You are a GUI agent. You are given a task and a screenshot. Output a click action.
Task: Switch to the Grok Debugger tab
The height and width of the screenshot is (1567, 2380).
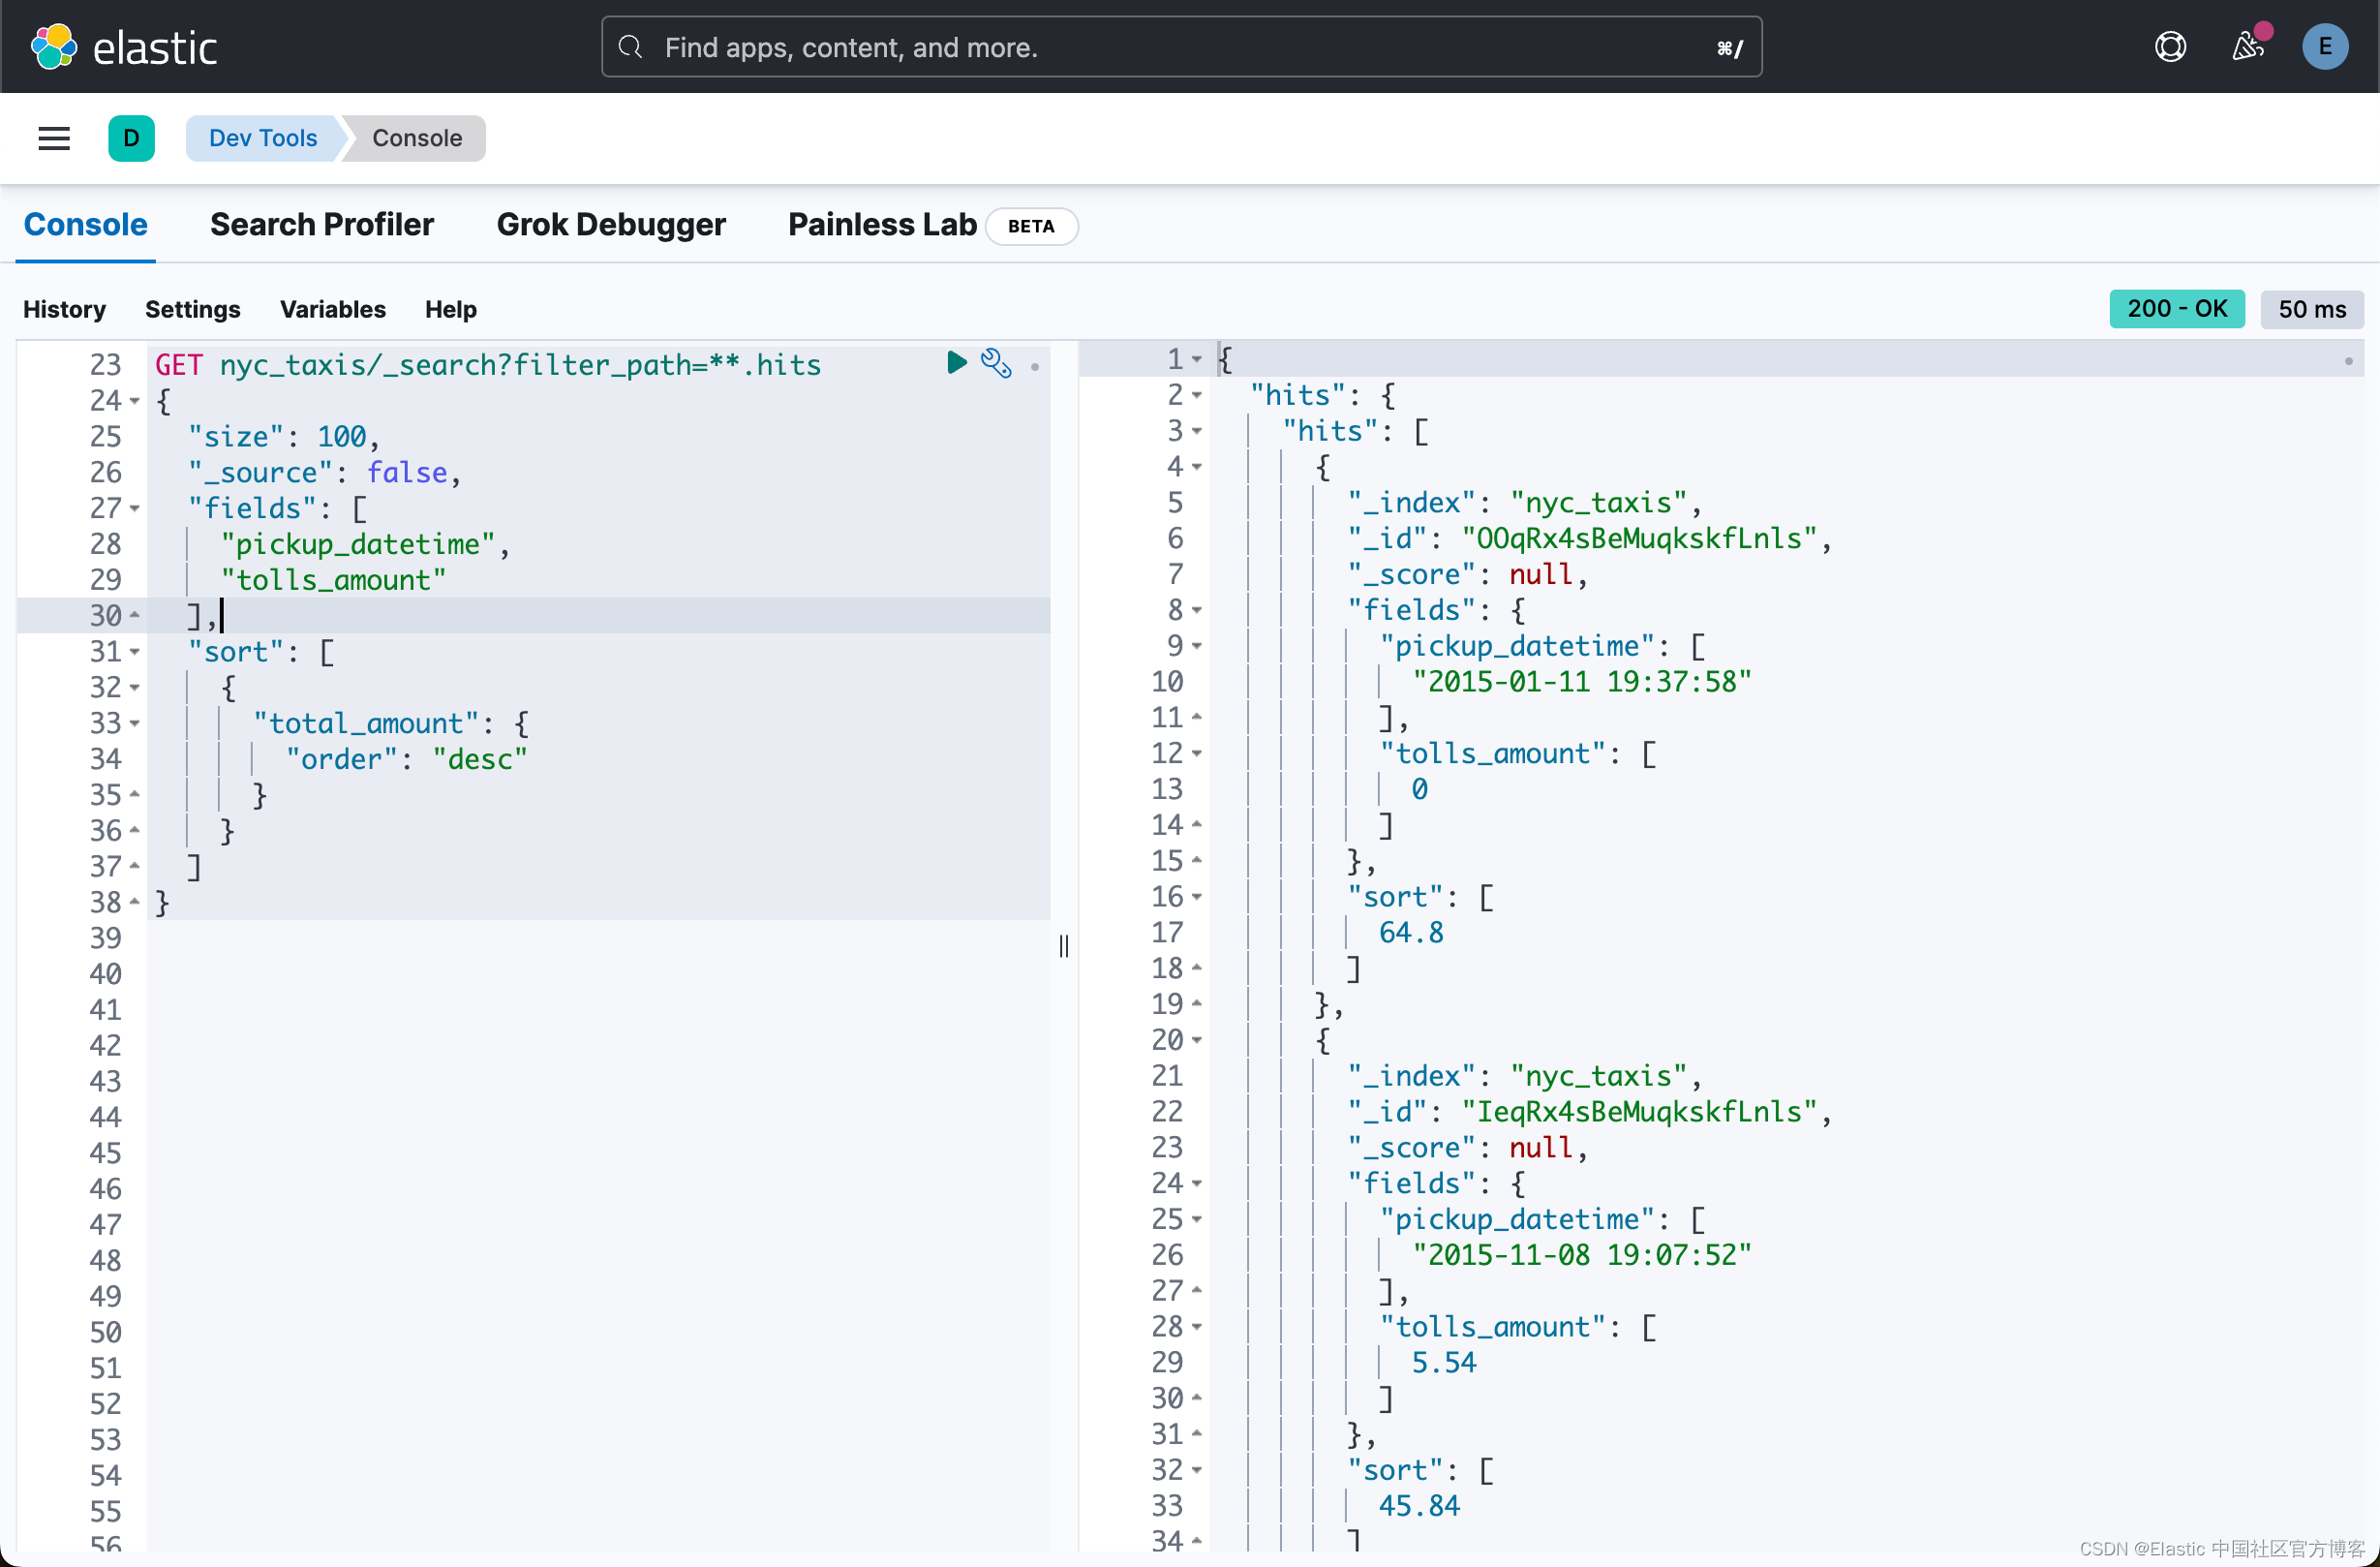610,225
